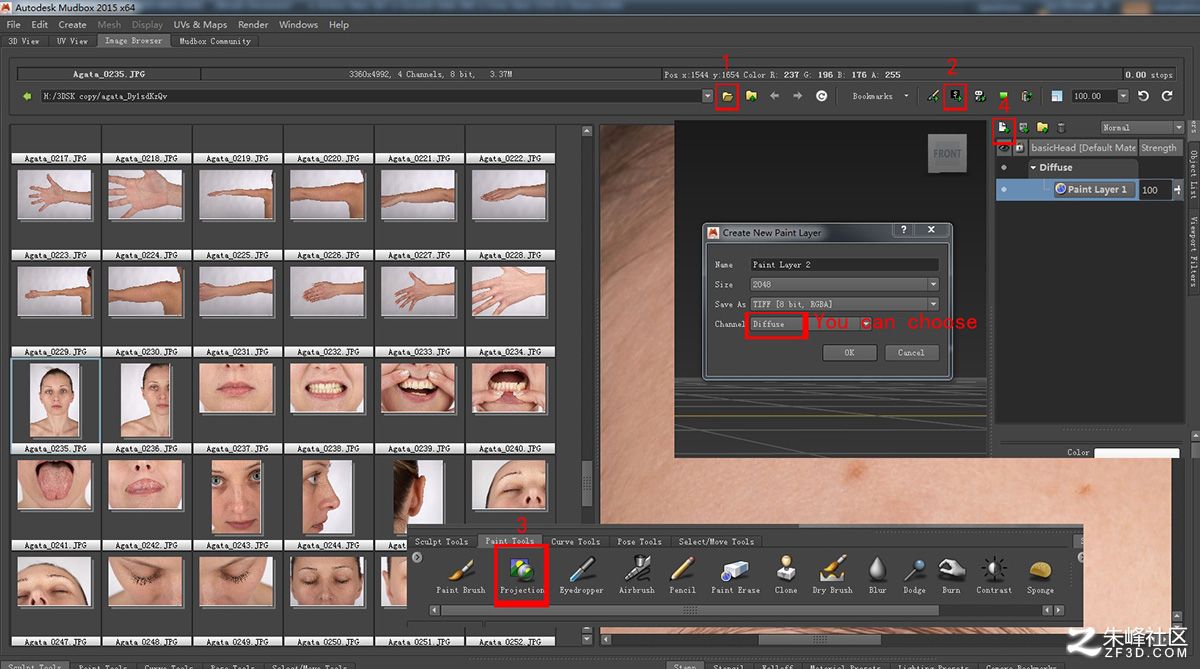
Task: Refresh the image browser folder
Action: [x=822, y=96]
